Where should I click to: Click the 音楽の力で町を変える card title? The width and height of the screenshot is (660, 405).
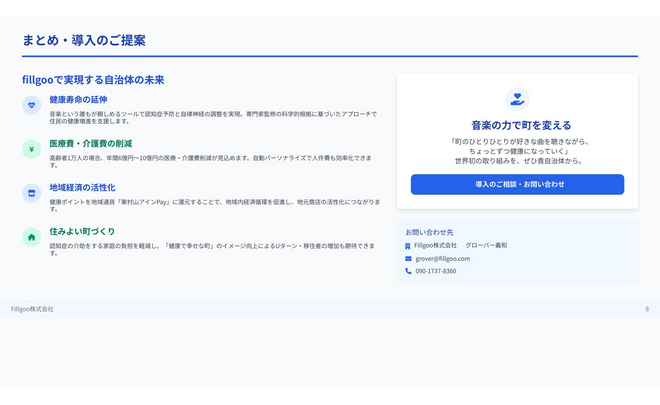coord(517,125)
